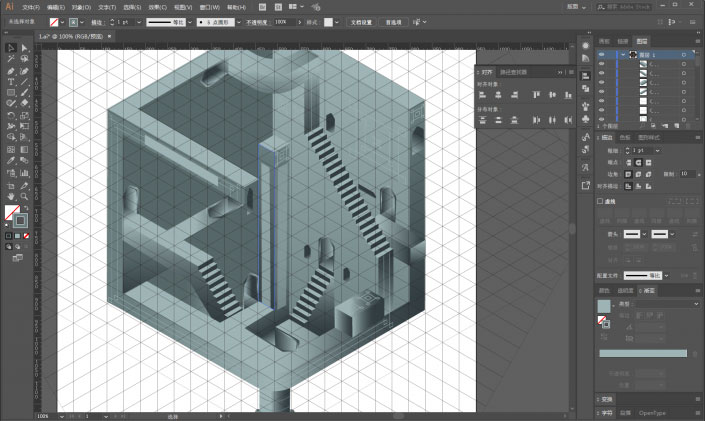The width and height of the screenshot is (705, 421).
Task: Open Adobe Bridge from top bar
Action: tap(263, 7)
